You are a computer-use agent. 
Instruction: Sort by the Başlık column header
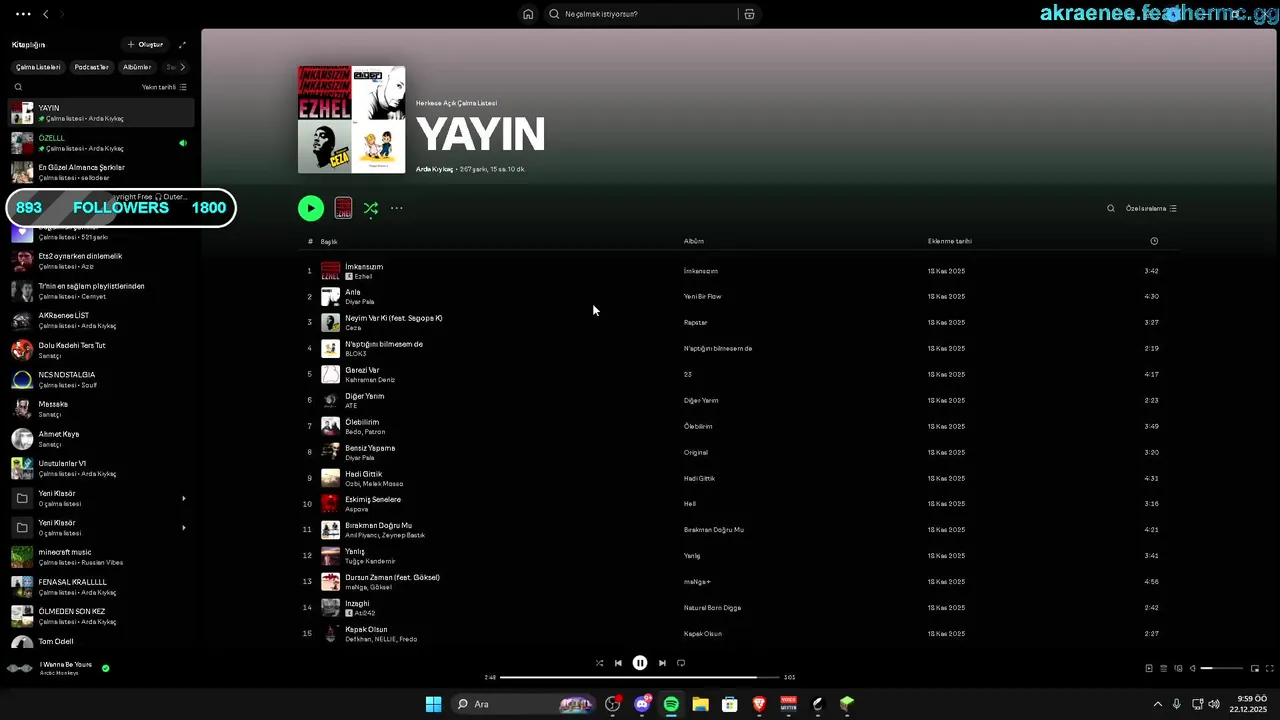point(329,241)
